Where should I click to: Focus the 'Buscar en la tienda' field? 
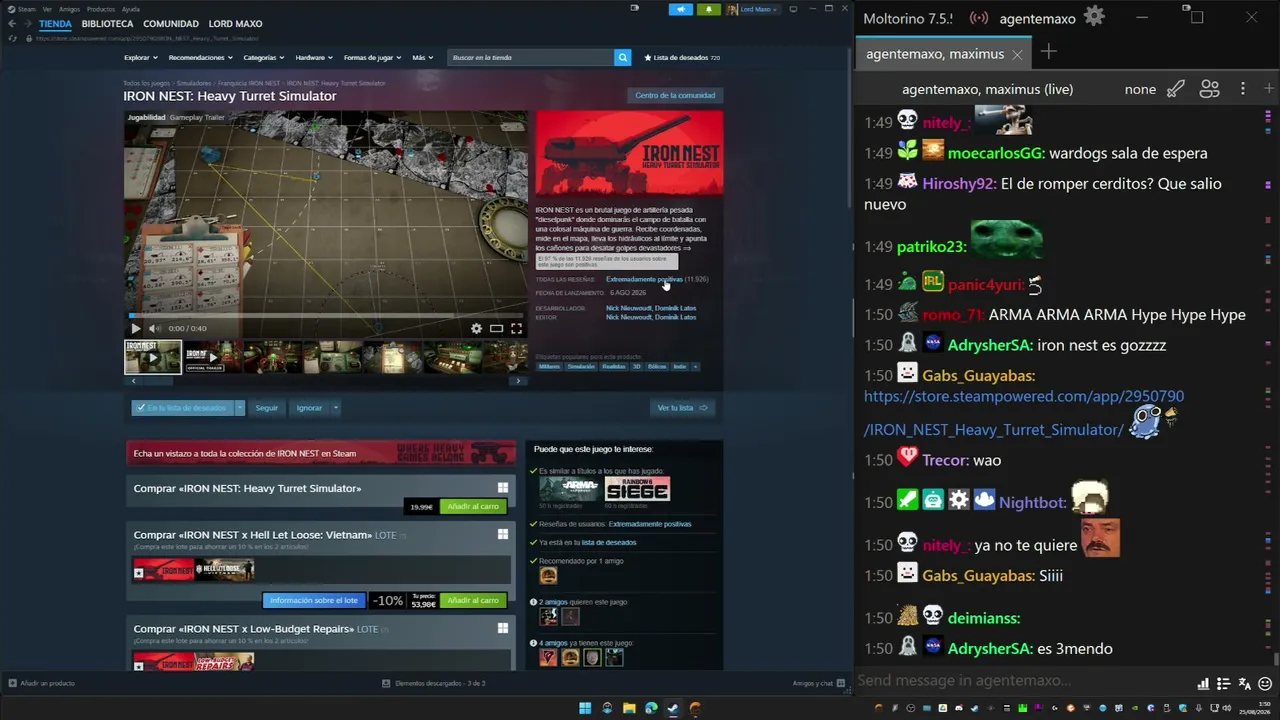(531, 58)
